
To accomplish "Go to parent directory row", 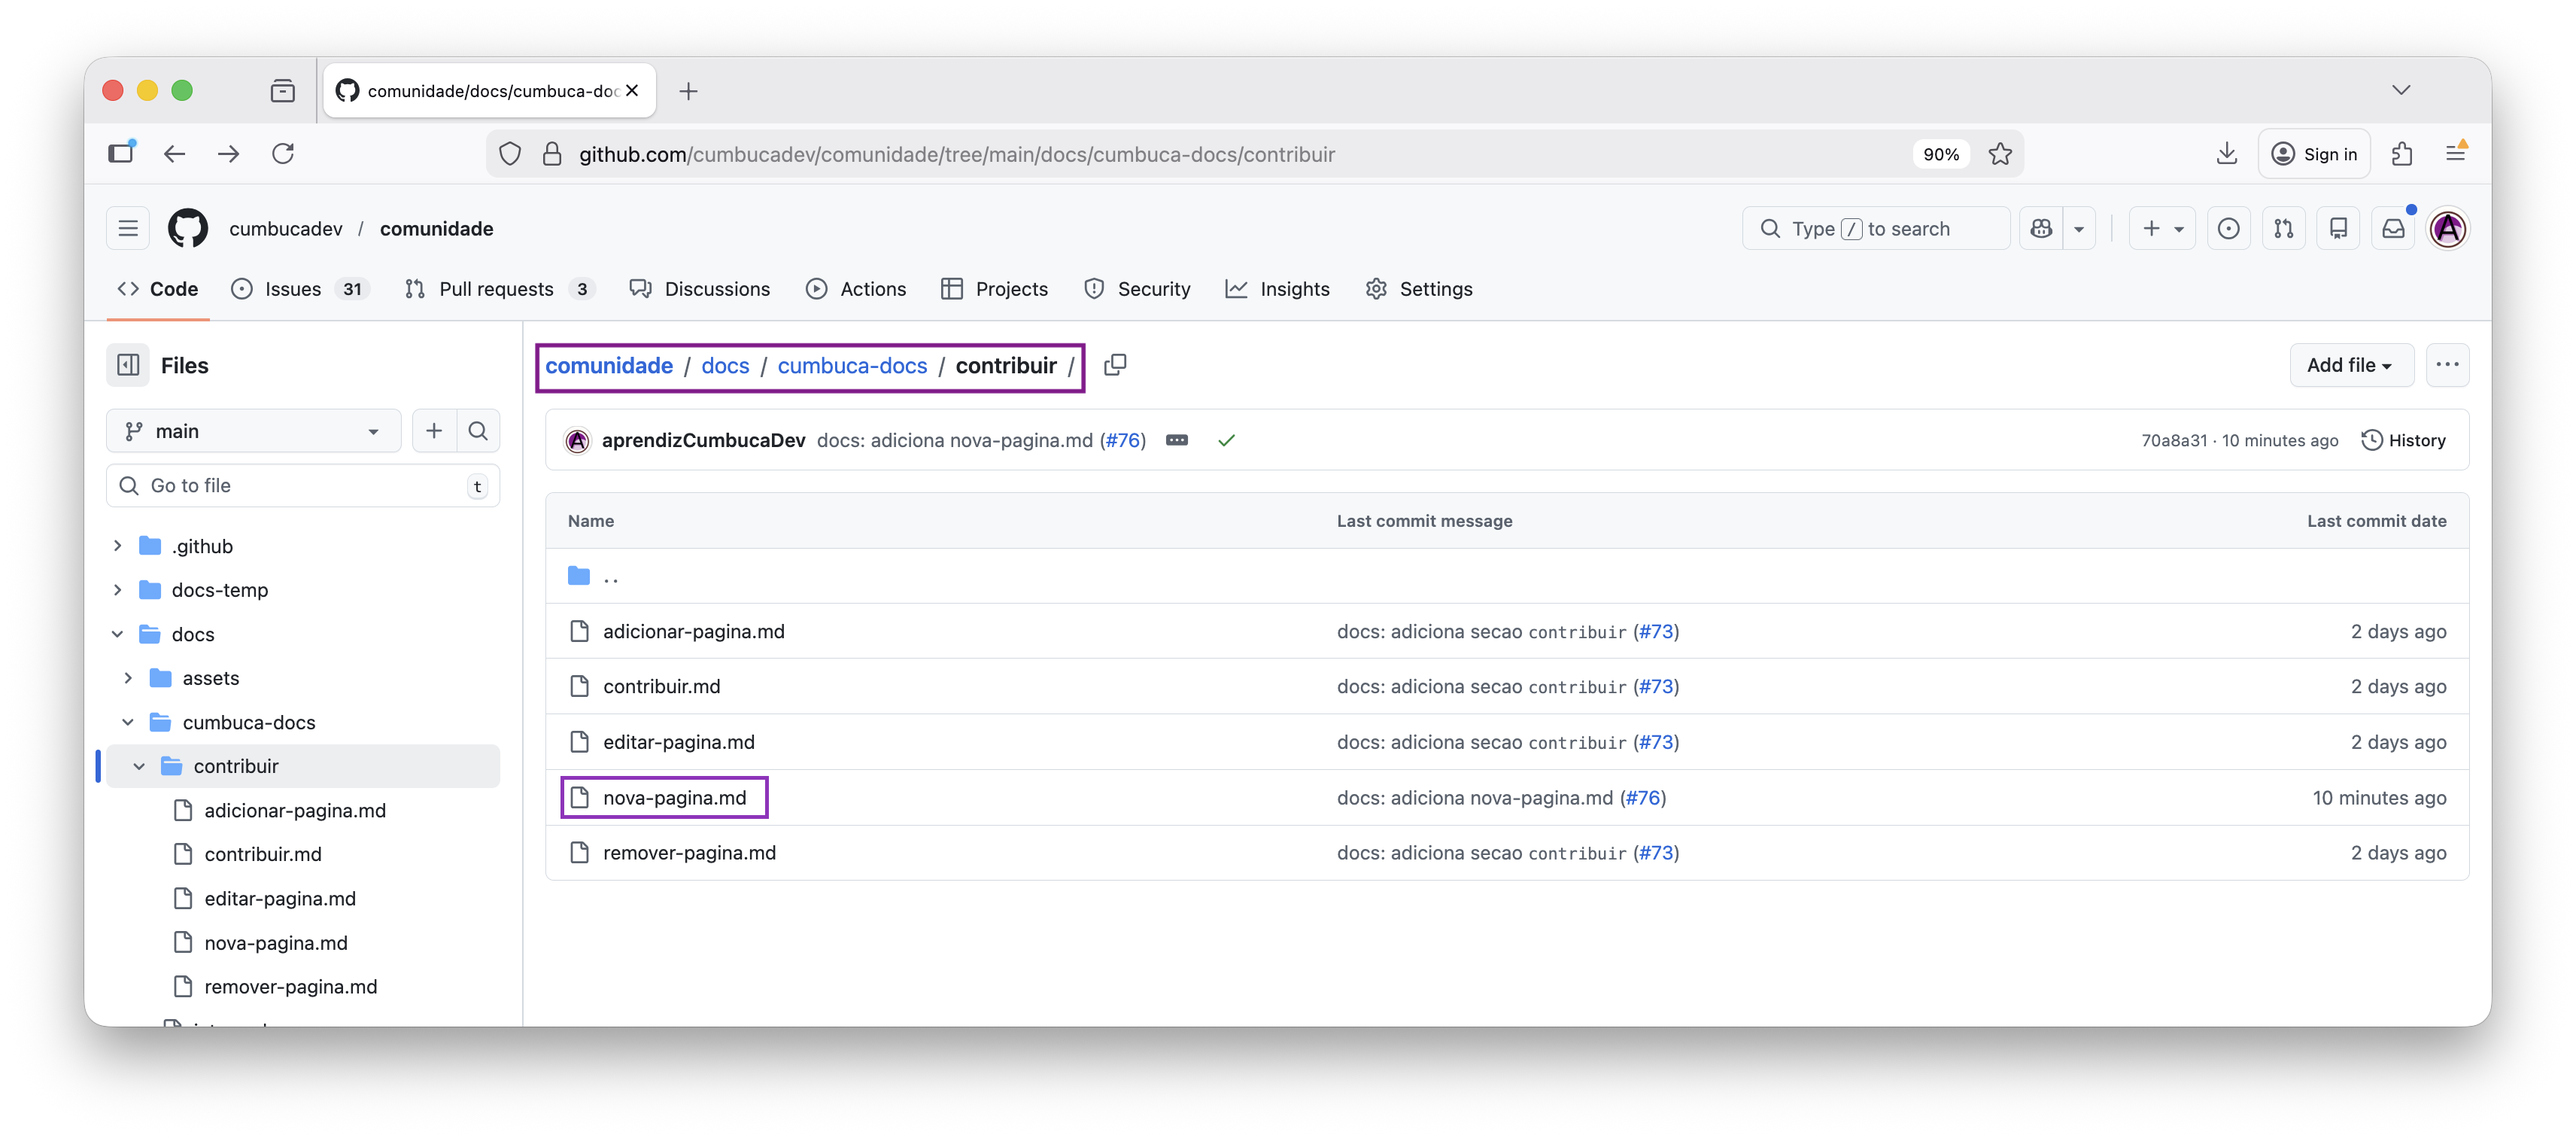I will [1507, 576].
